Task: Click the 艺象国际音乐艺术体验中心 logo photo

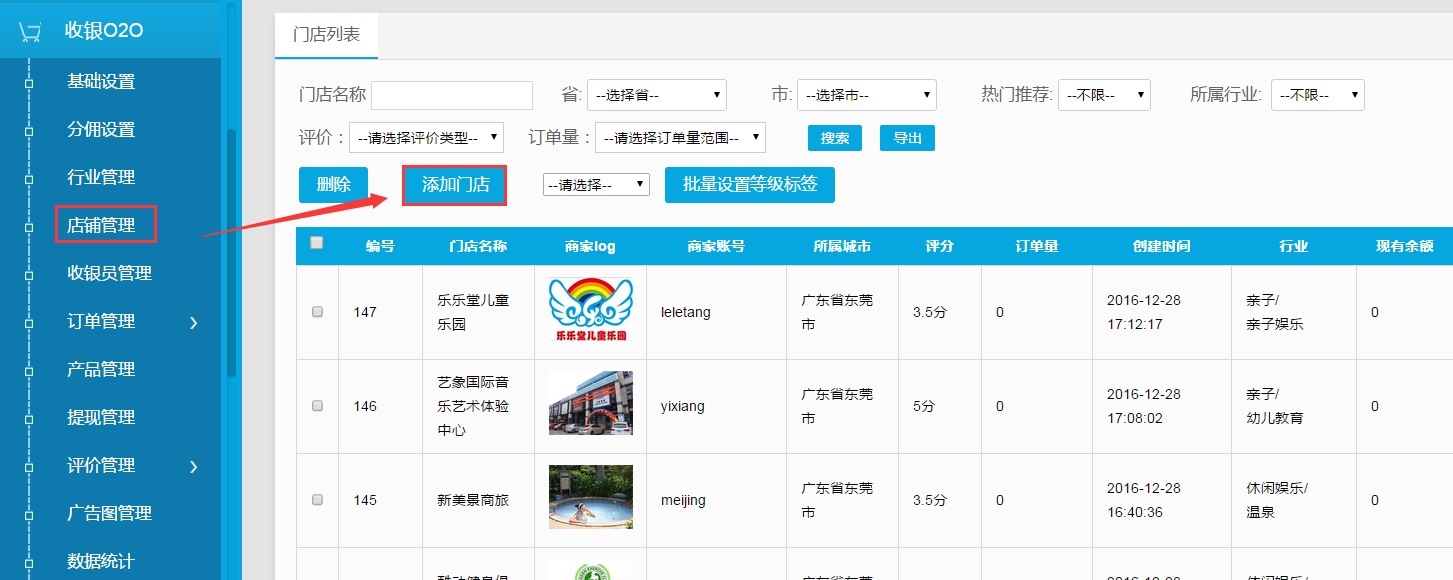Action: [x=591, y=403]
